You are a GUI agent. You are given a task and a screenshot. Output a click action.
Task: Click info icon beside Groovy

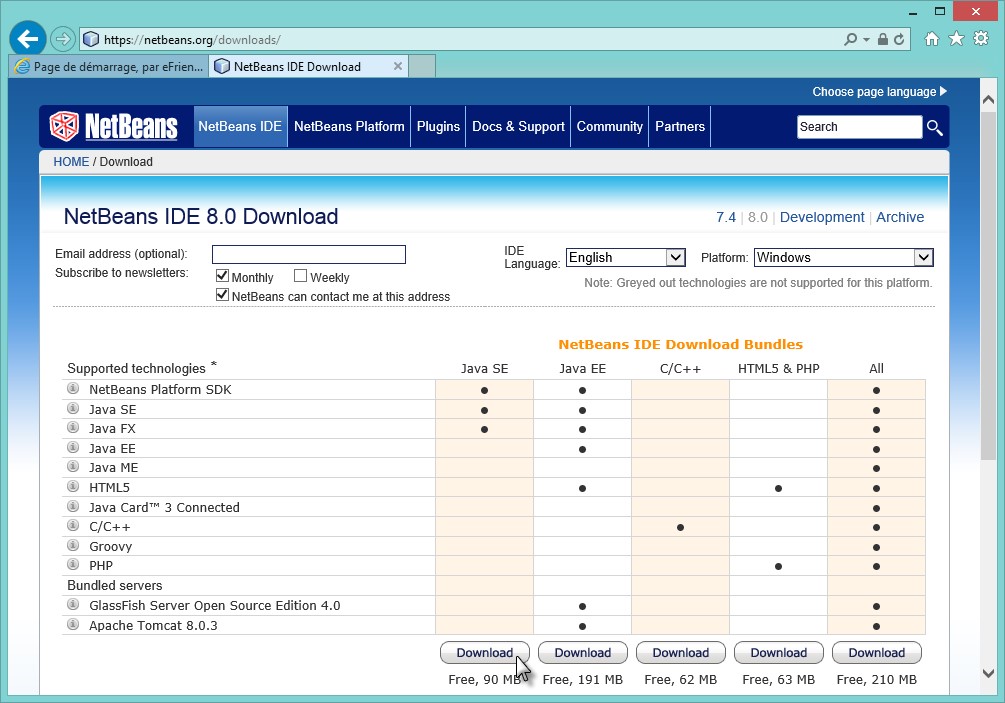[x=73, y=546]
